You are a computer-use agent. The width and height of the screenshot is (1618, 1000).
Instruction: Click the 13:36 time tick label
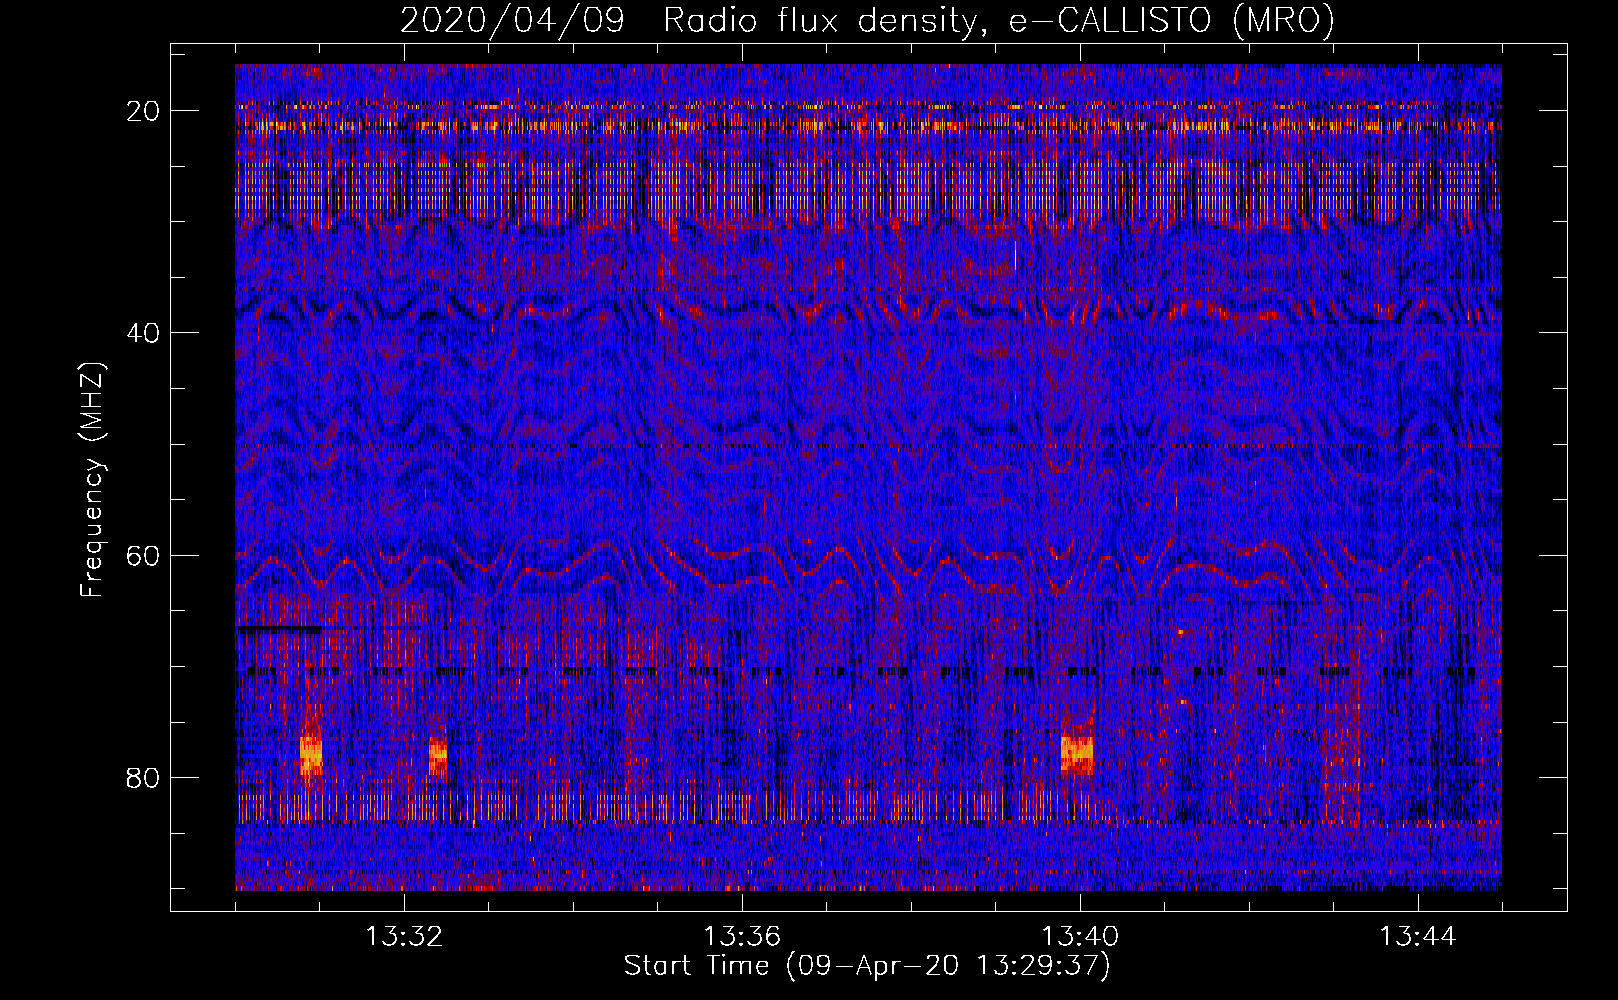[742, 937]
